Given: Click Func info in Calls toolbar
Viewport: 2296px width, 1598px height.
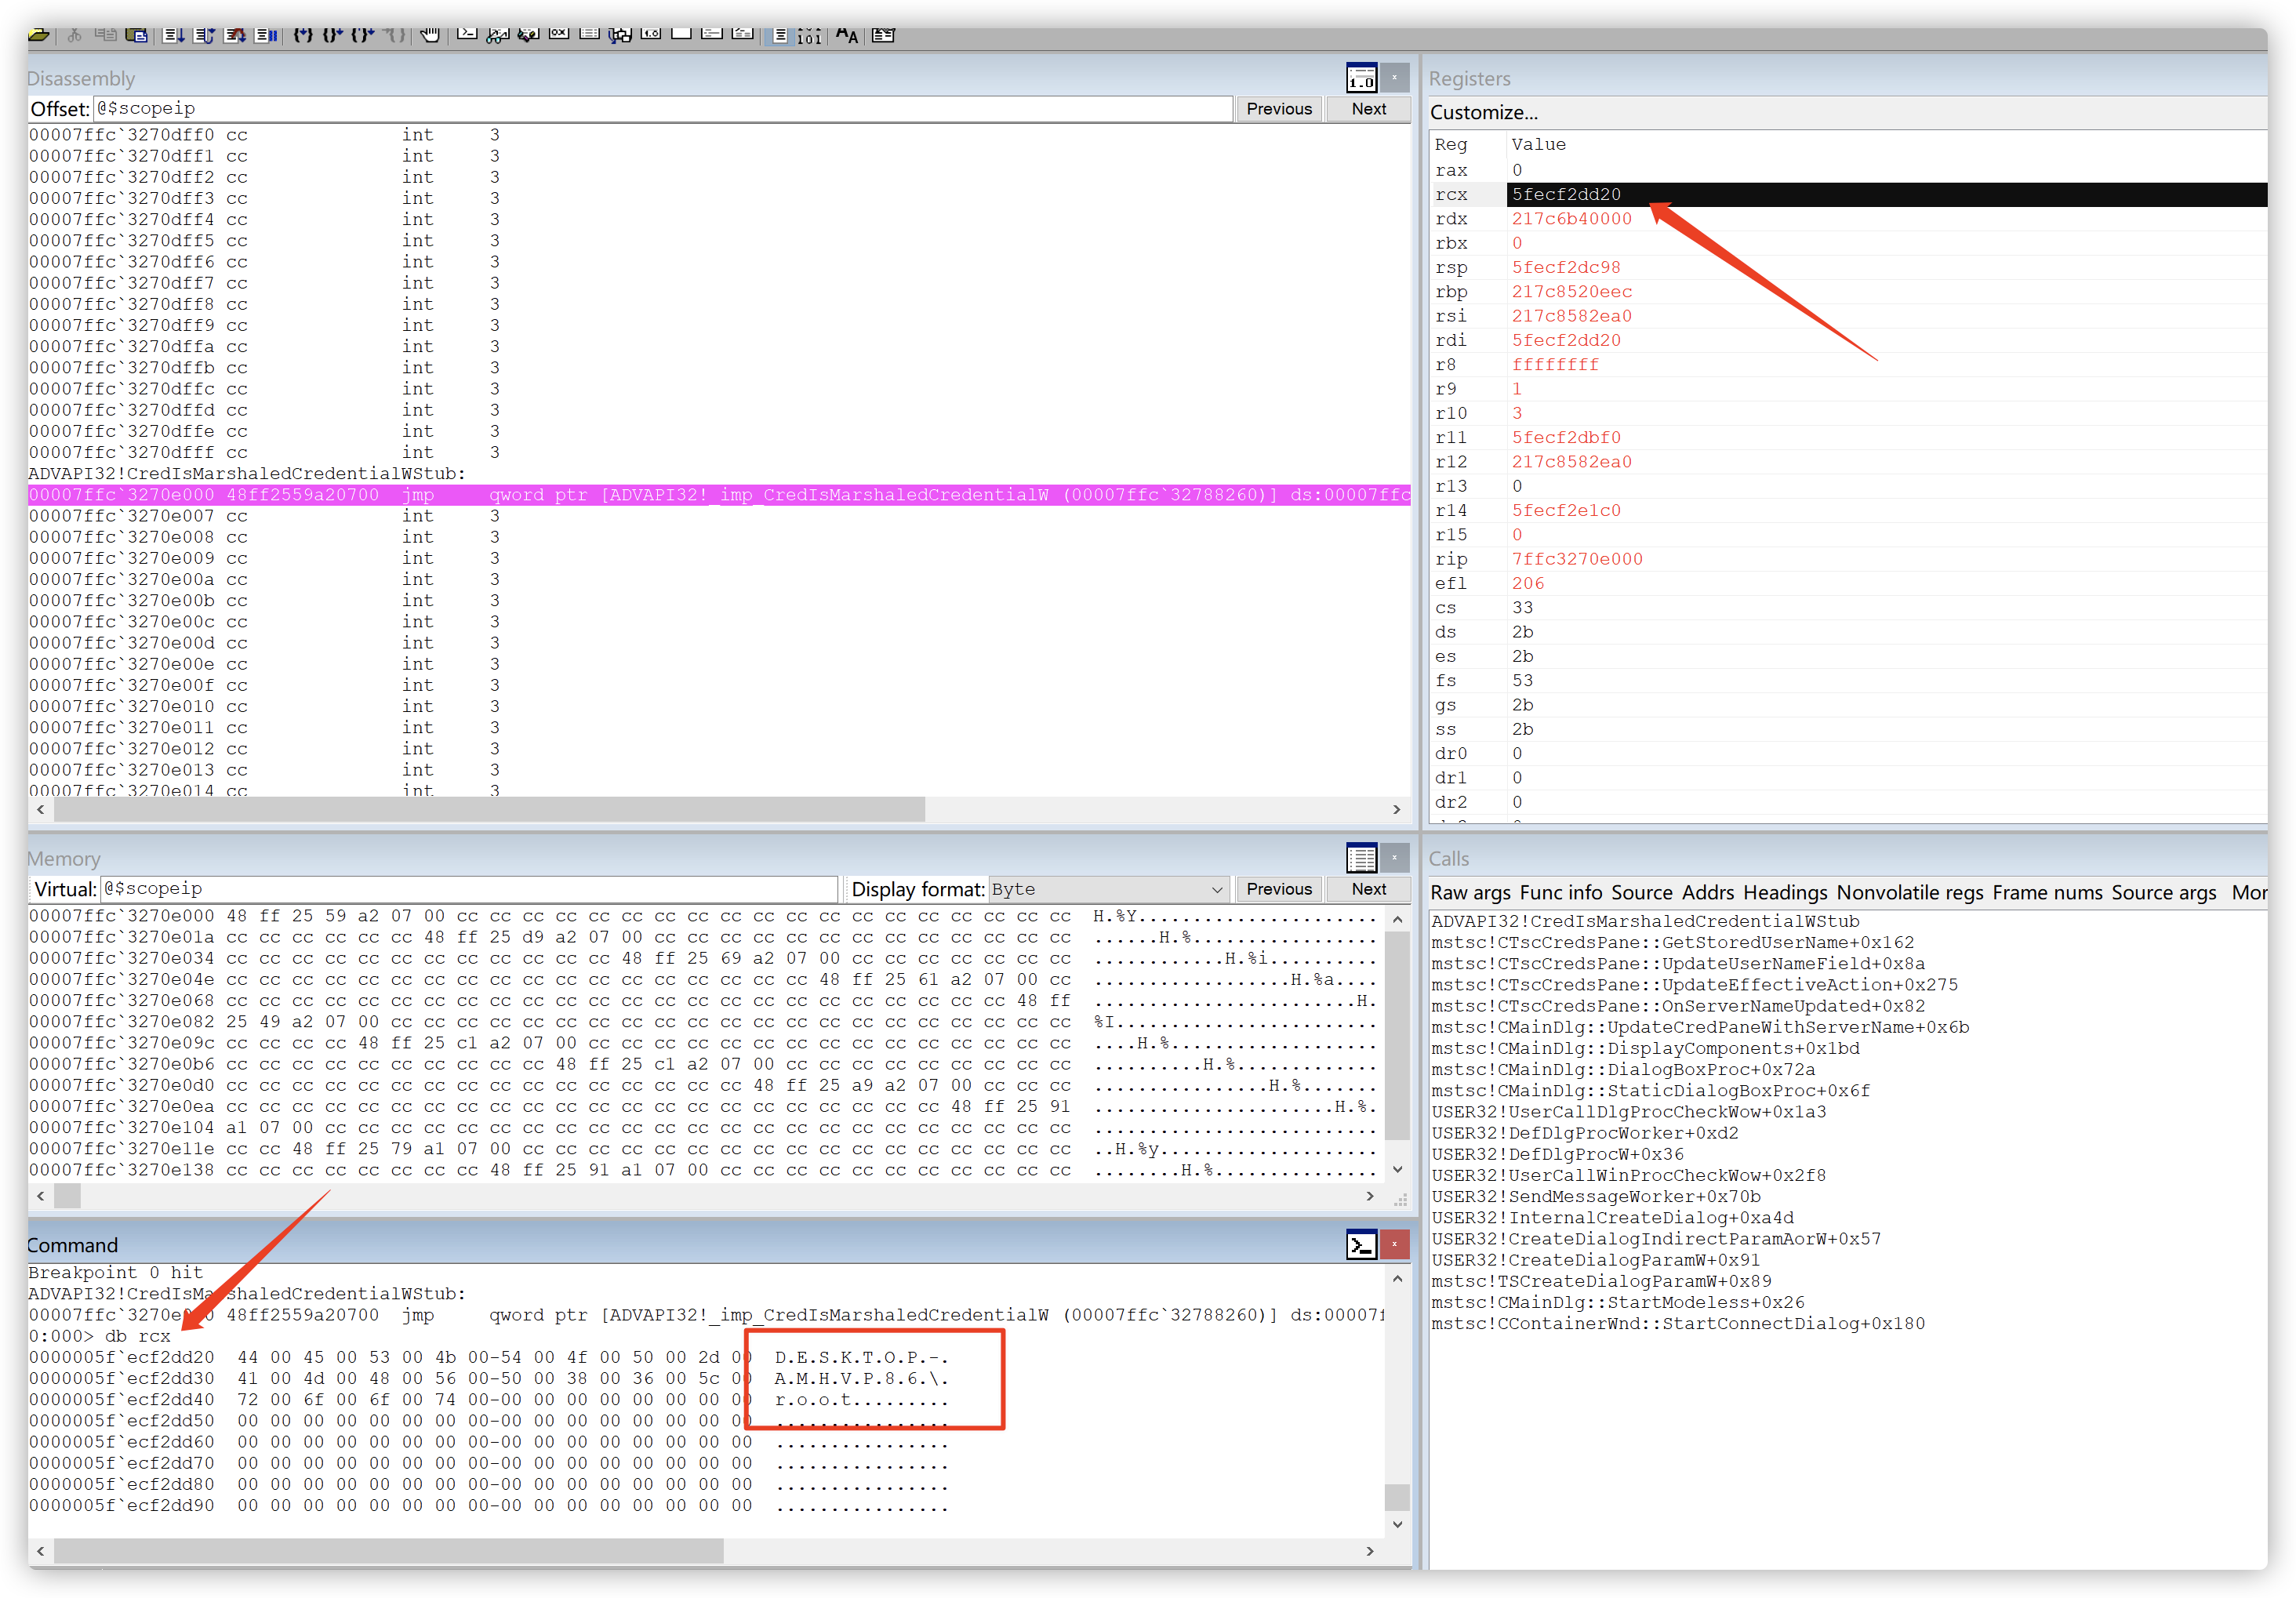Looking at the screenshot, I should (1560, 892).
